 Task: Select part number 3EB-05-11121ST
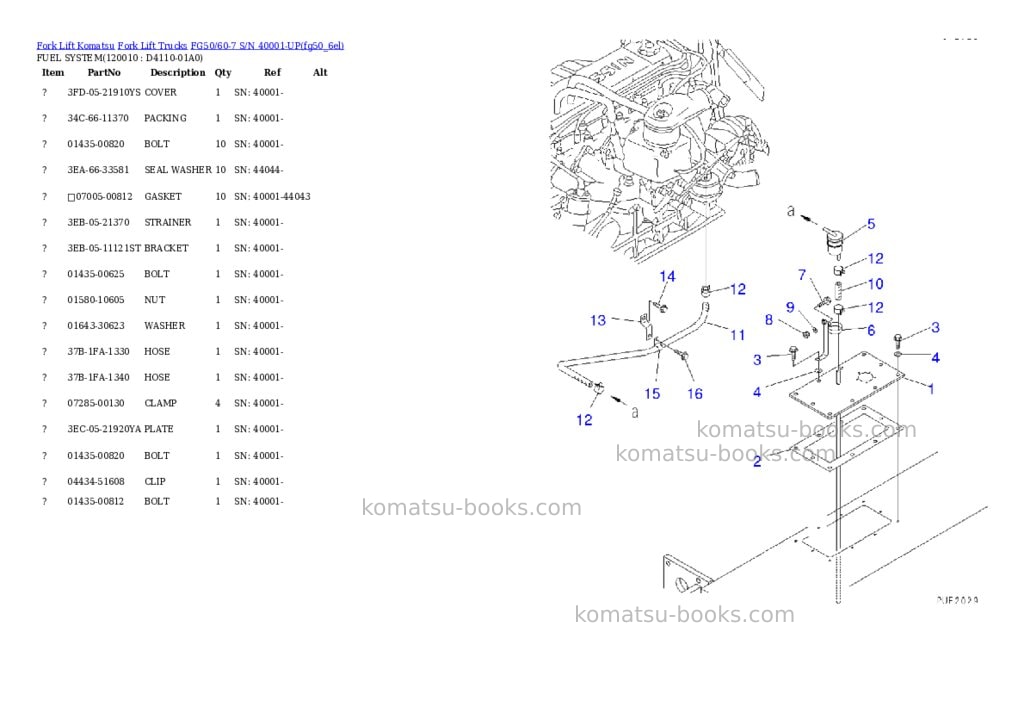[104, 248]
